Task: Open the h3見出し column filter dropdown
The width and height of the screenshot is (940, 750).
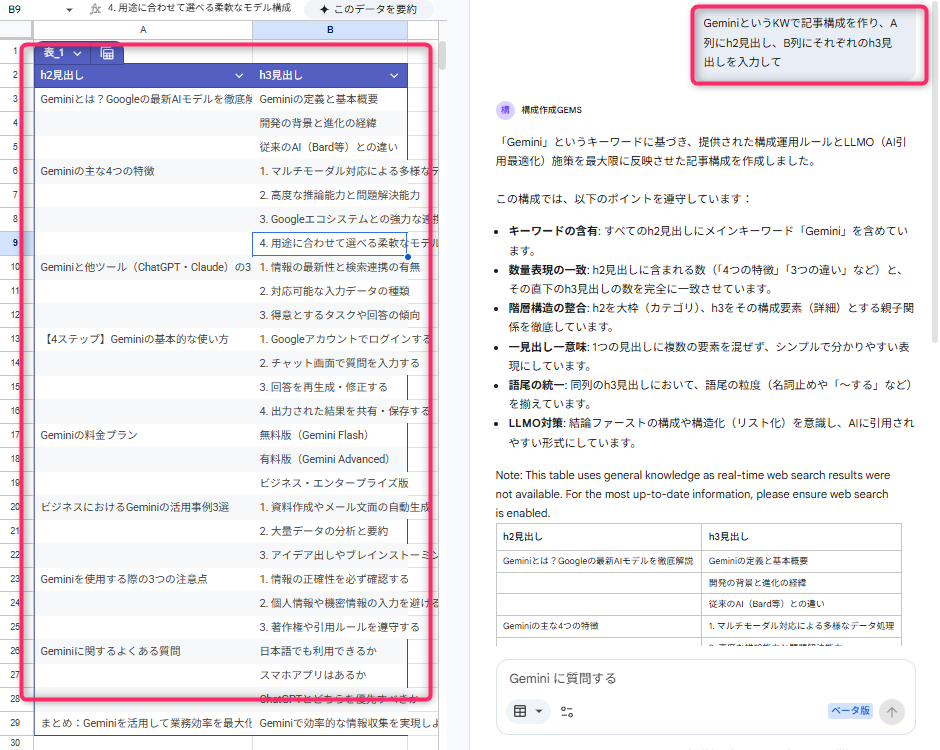Action: (x=394, y=76)
